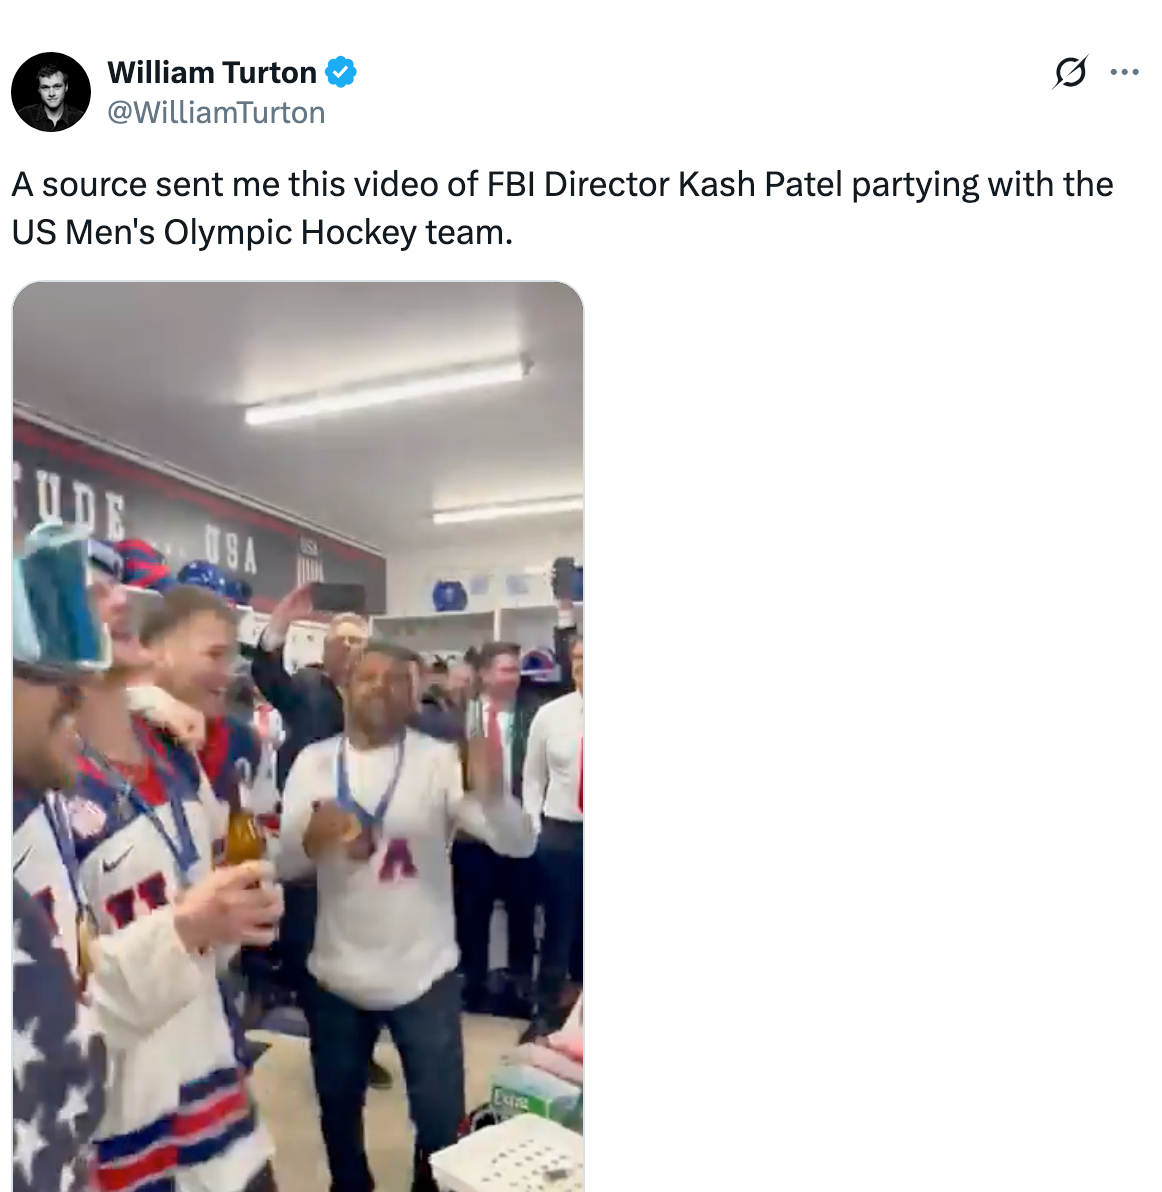
Task: Click the blue verified badge
Action: (341, 72)
